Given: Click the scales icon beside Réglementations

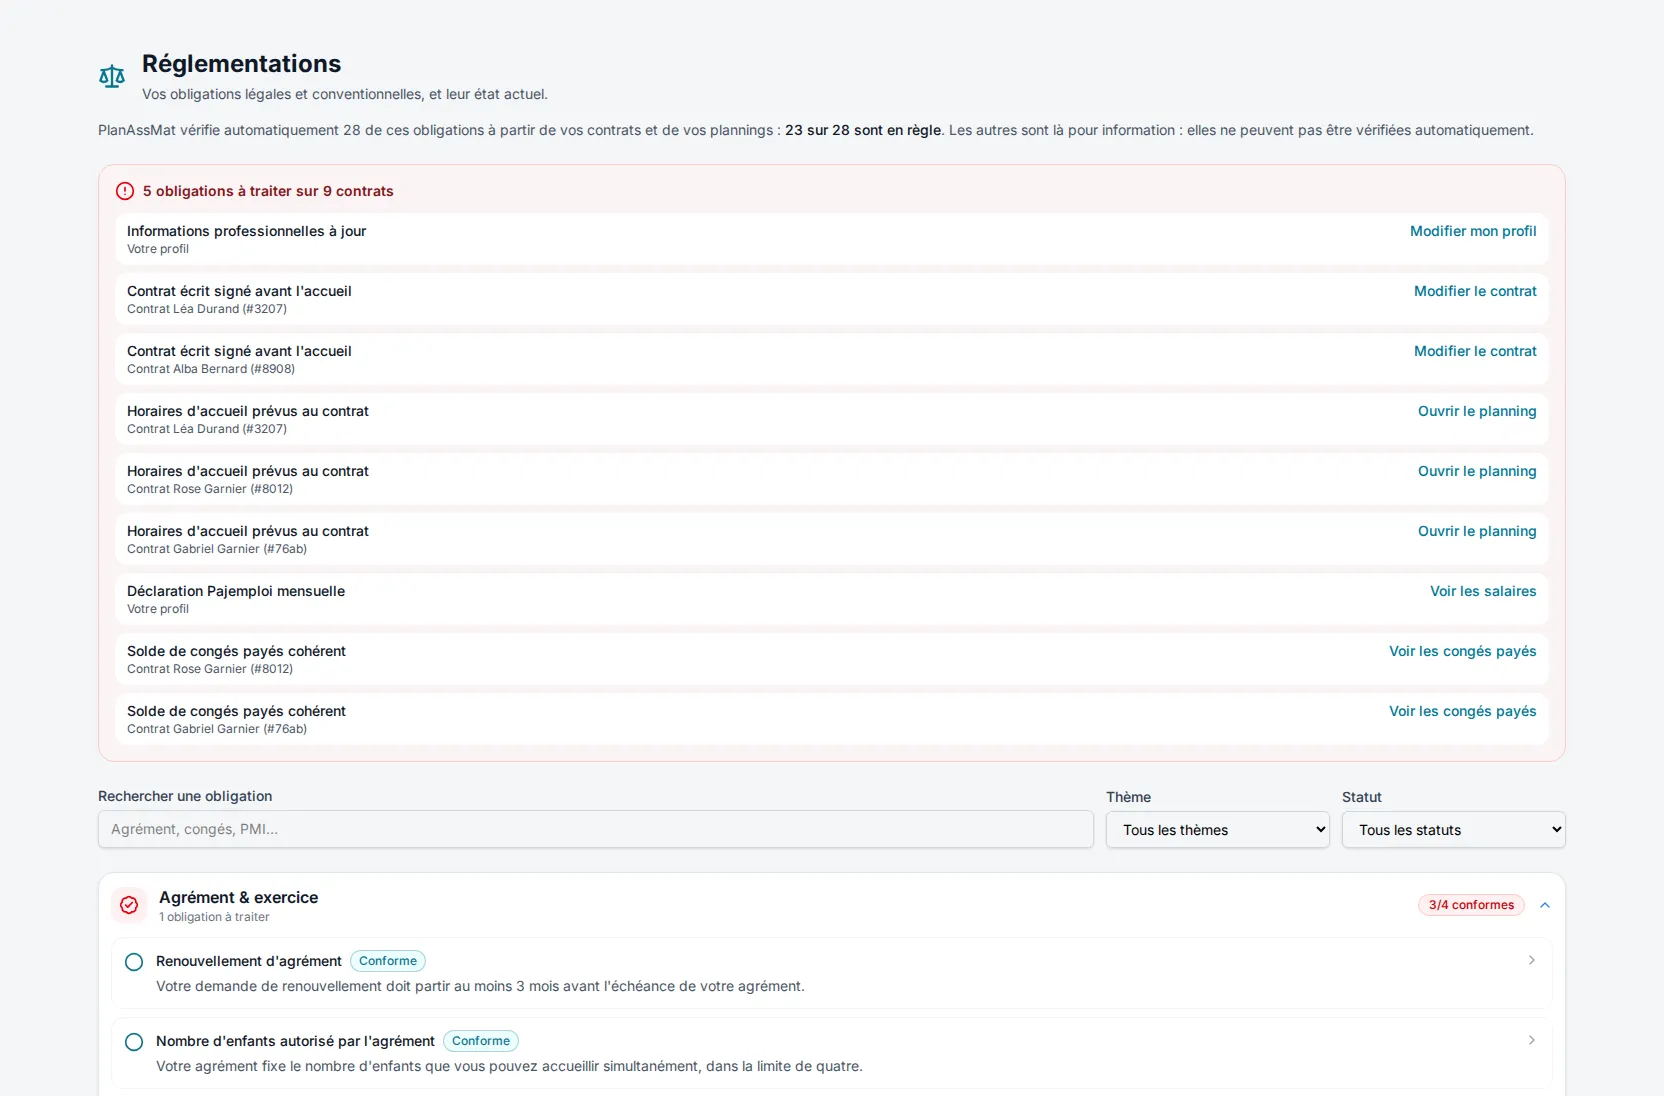Looking at the screenshot, I should (112, 77).
